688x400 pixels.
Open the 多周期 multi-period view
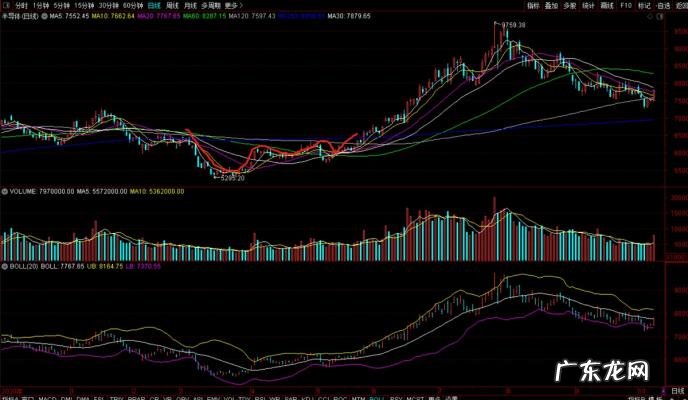(x=211, y=5)
